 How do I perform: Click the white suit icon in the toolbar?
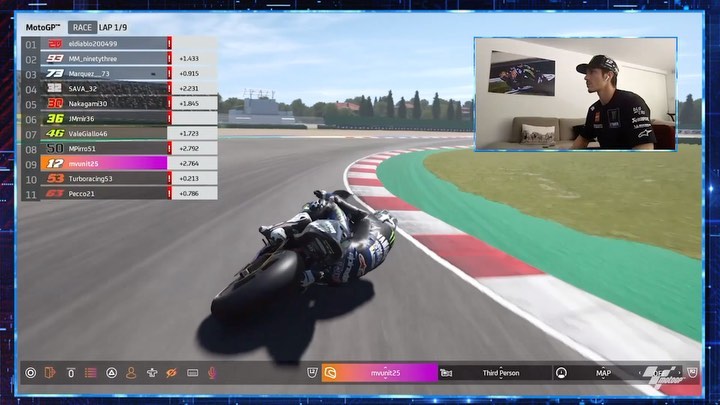point(152,373)
